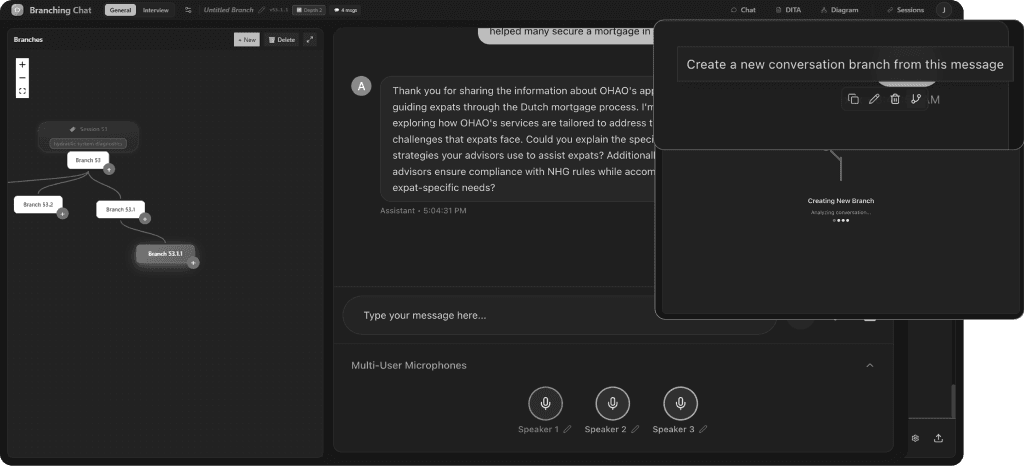Image resolution: width=1024 pixels, height=466 pixels.
Task: Select the Branch 53.1 node
Action: tap(120, 210)
